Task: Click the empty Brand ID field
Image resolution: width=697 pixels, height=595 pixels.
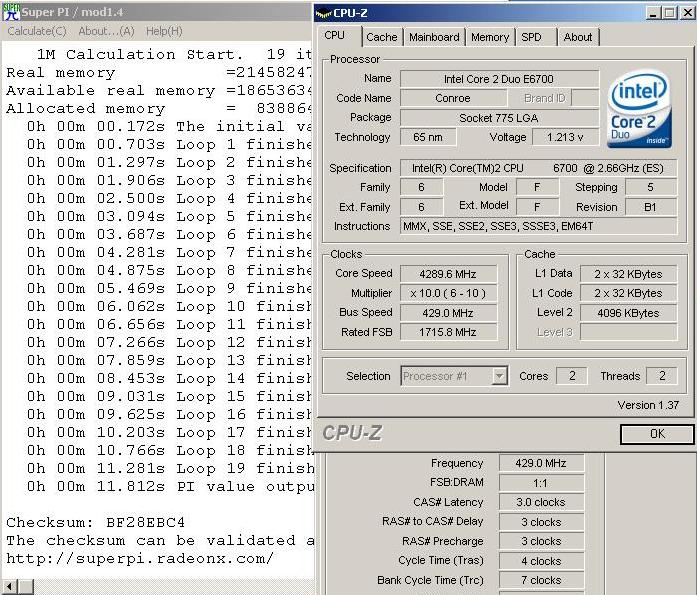Action: click(x=585, y=98)
